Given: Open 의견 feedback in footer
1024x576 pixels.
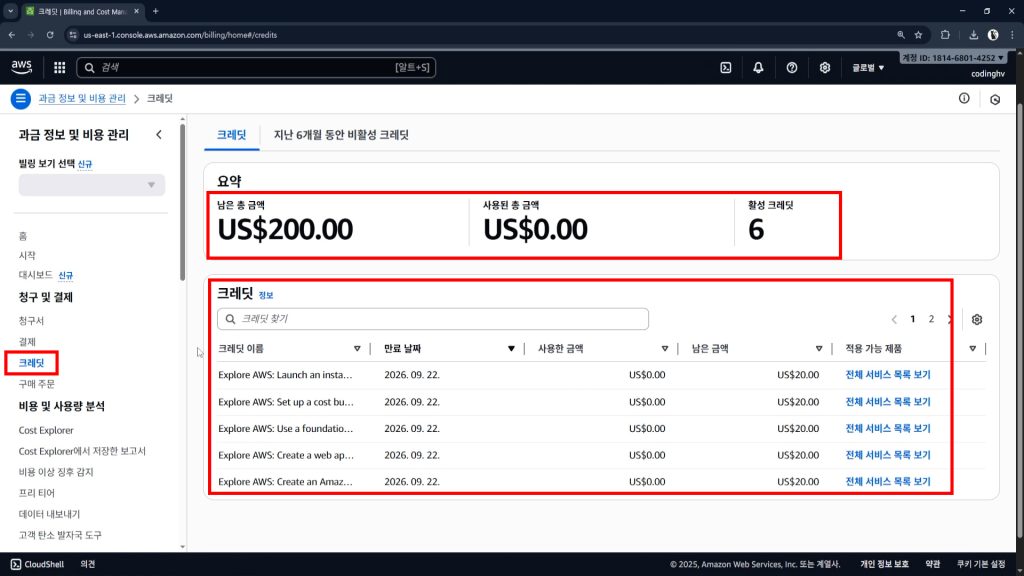Looking at the screenshot, I should [88, 564].
